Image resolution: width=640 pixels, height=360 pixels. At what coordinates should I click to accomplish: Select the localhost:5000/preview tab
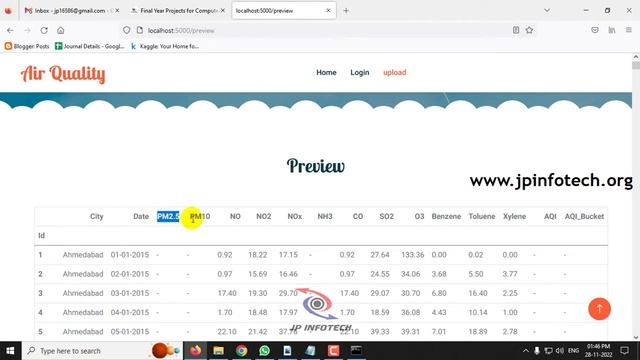(x=284, y=11)
